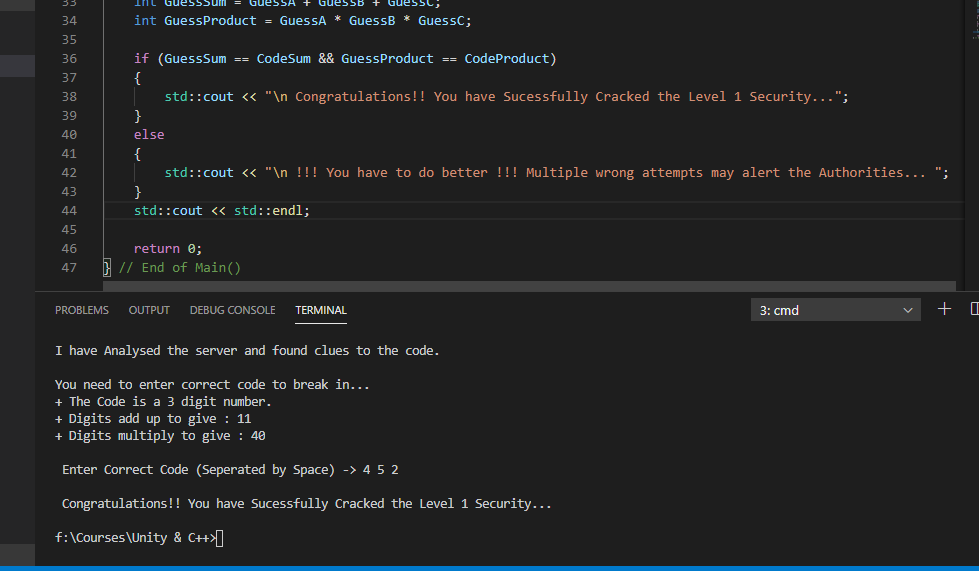Viewport: 979px width, 571px height.
Task: Click line number 36 in the gutter
Action: coord(69,59)
